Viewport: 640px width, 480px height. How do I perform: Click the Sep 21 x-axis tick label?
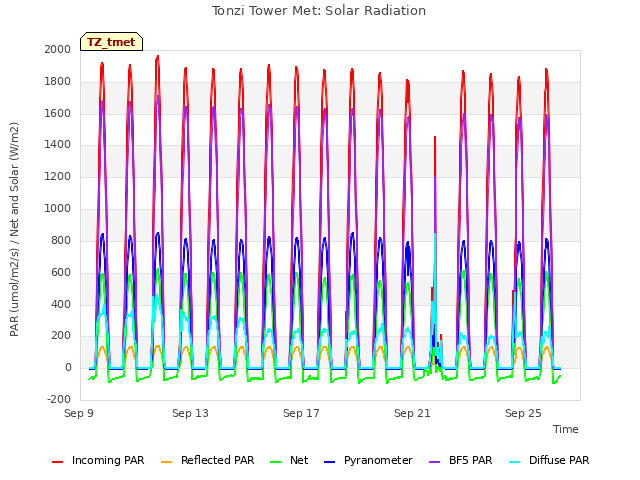[412, 413]
